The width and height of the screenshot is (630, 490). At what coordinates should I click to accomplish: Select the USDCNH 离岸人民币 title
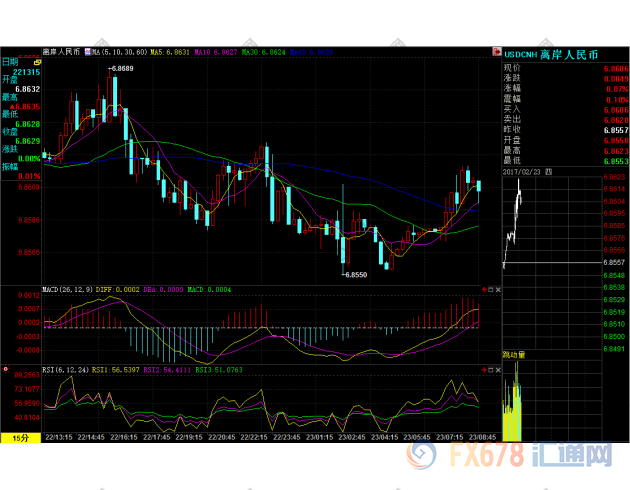(557, 54)
